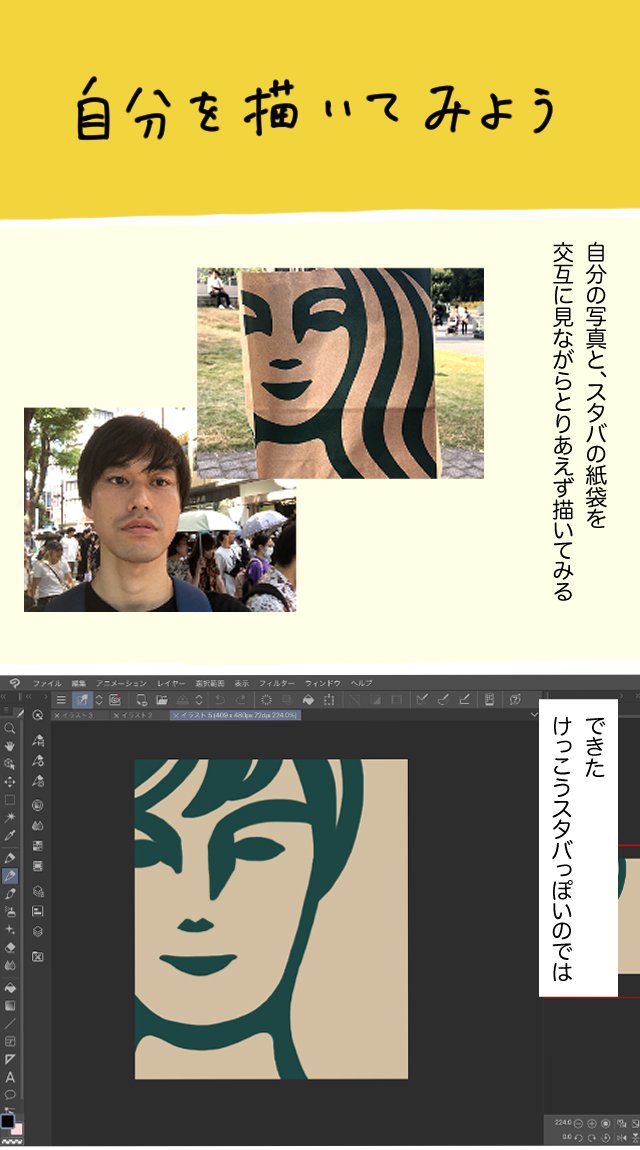640x1150 pixels.
Task: Select the Hand move tool
Action: (x=10, y=745)
